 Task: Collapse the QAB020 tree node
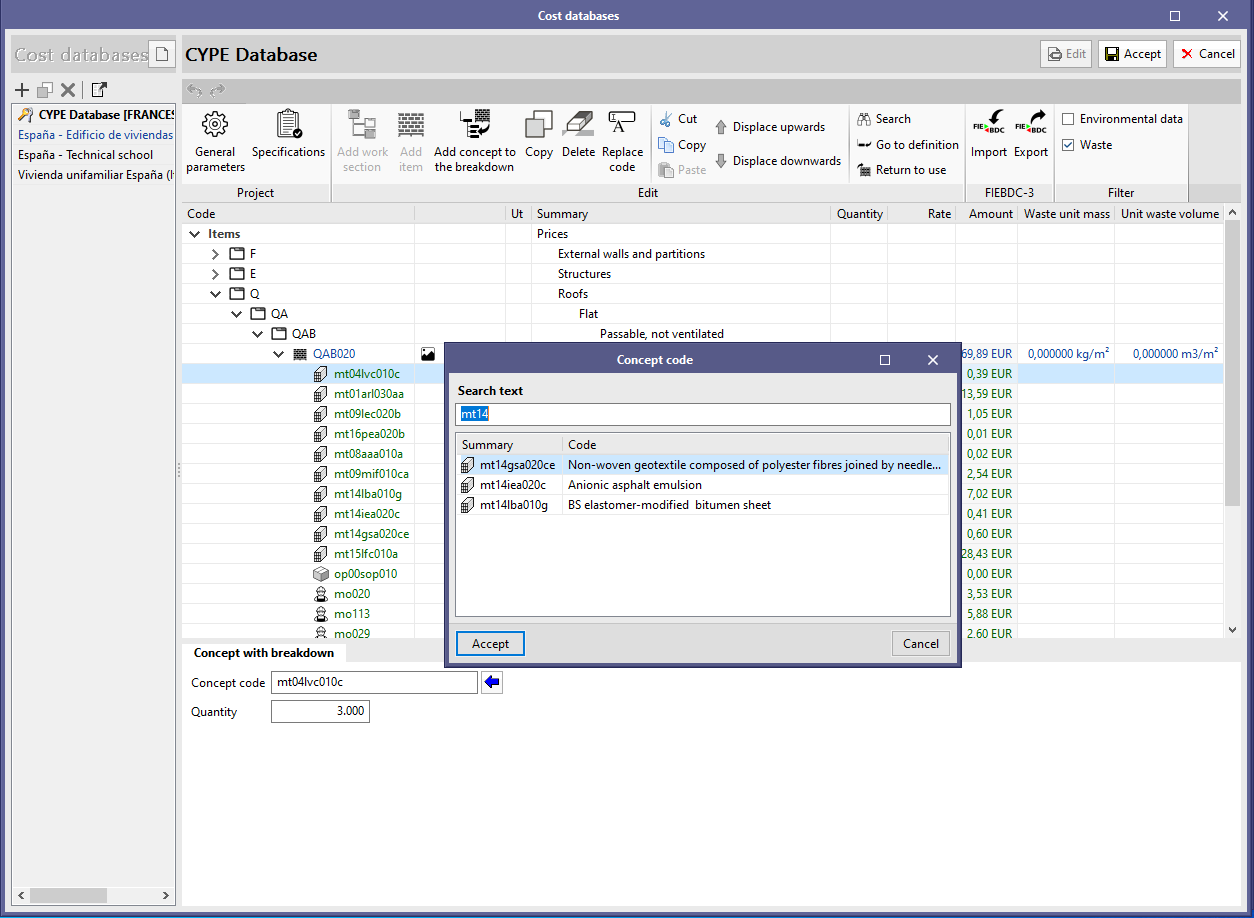click(279, 354)
